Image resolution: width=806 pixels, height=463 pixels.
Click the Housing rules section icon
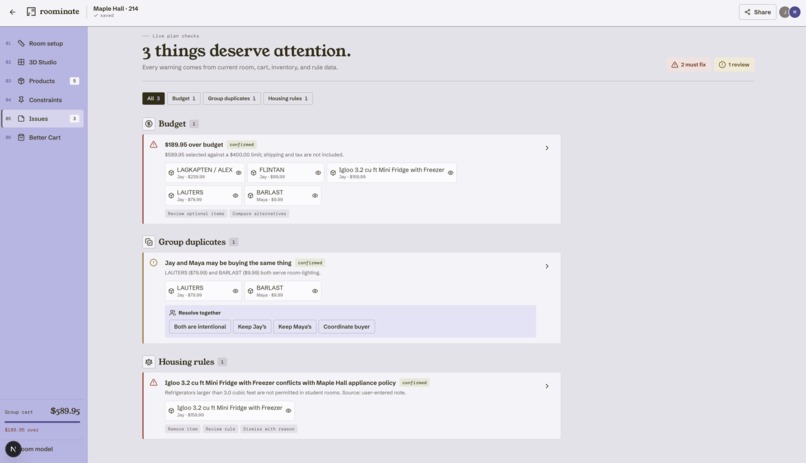(x=149, y=362)
